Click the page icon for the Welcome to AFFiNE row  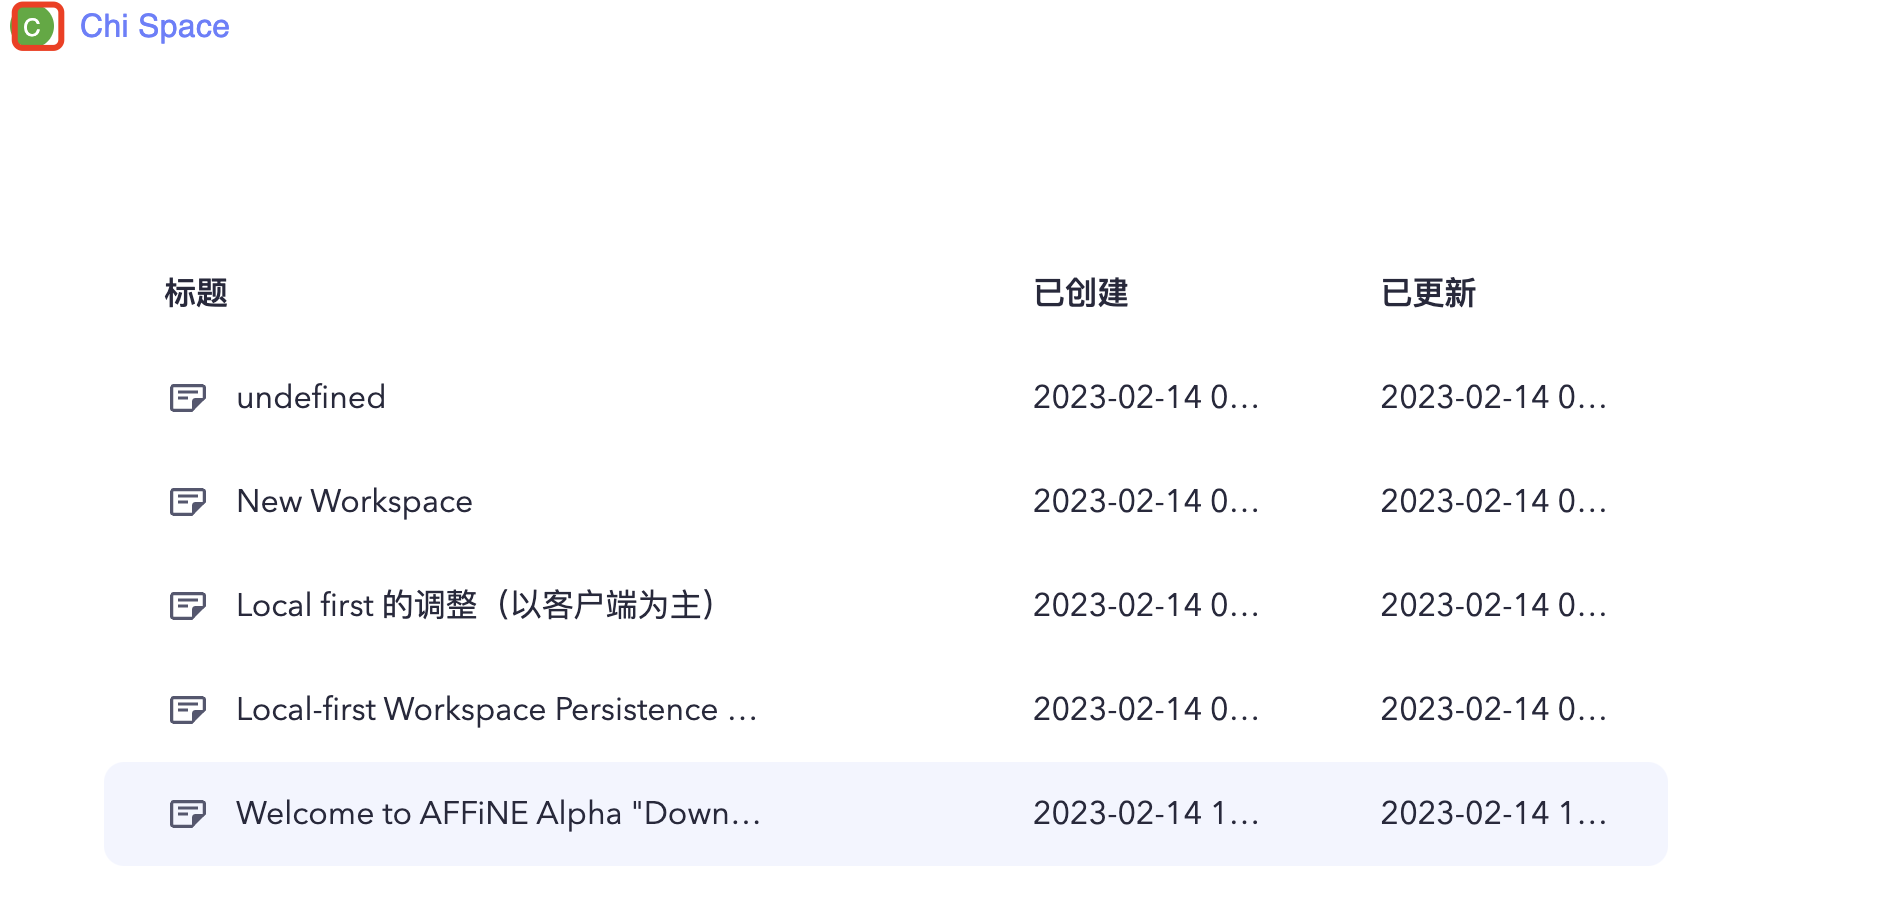188,813
